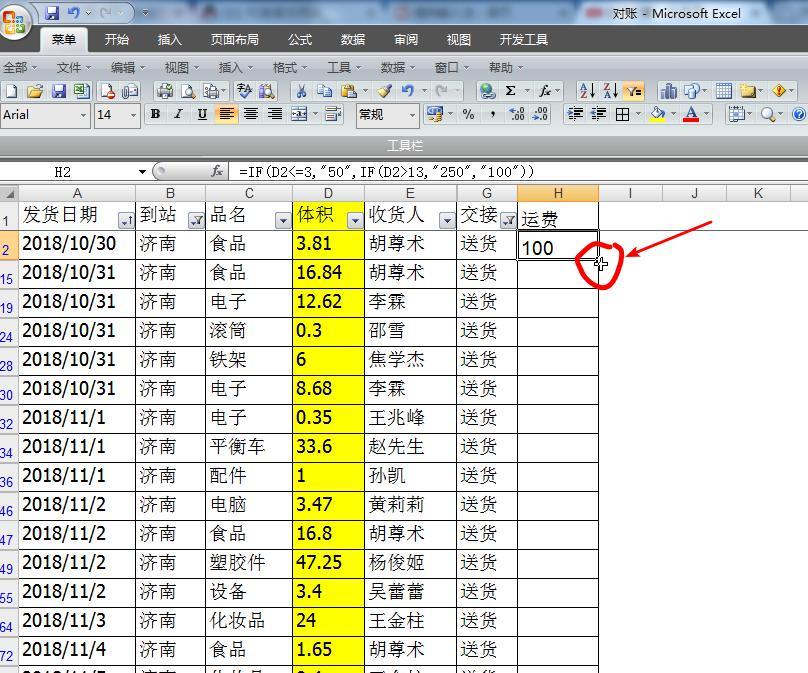
Task: Open the 常规 number format dropdown
Action: [412, 115]
